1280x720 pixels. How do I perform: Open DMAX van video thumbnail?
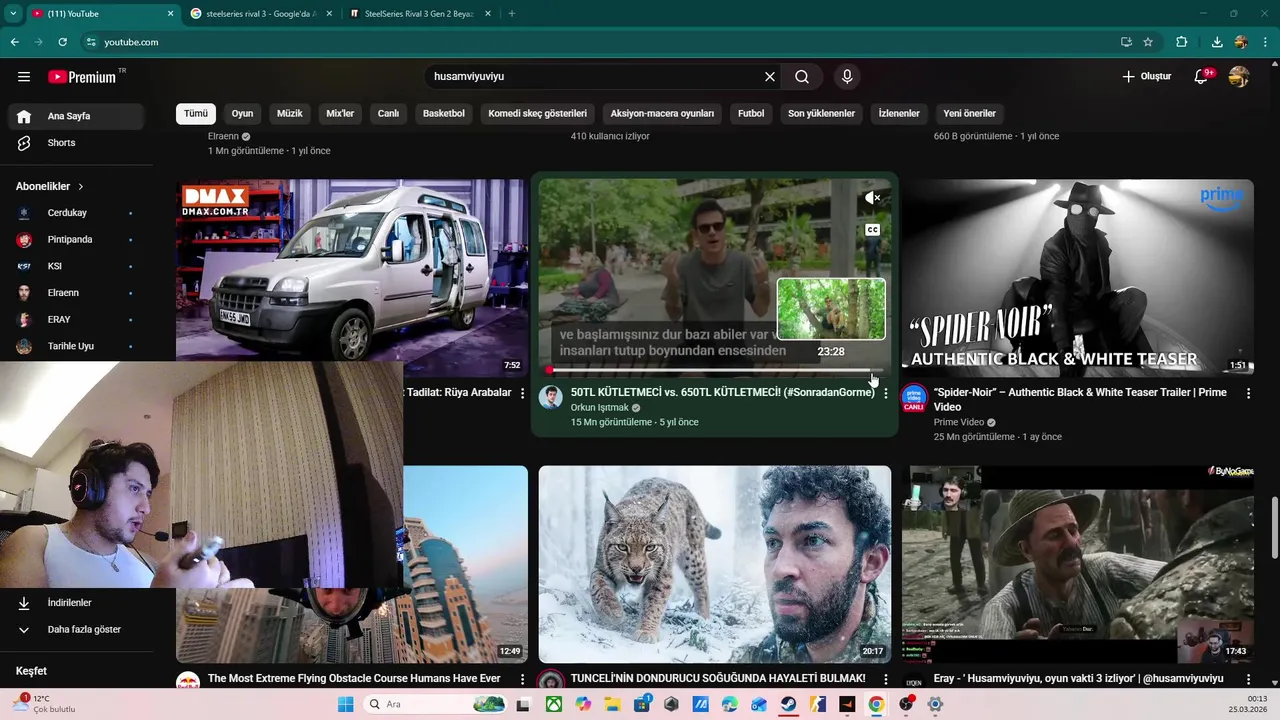[x=352, y=270]
